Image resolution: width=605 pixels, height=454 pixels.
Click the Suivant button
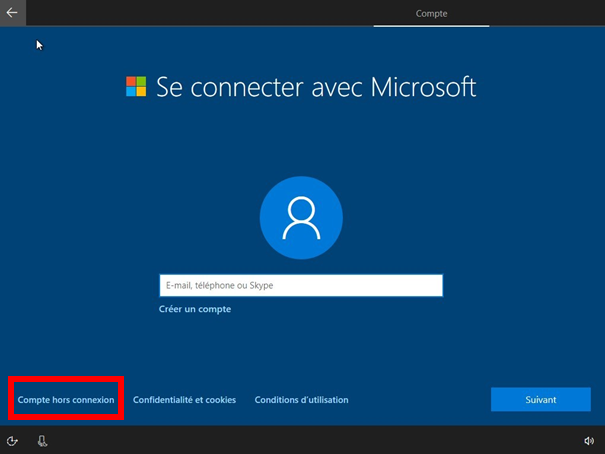541,399
